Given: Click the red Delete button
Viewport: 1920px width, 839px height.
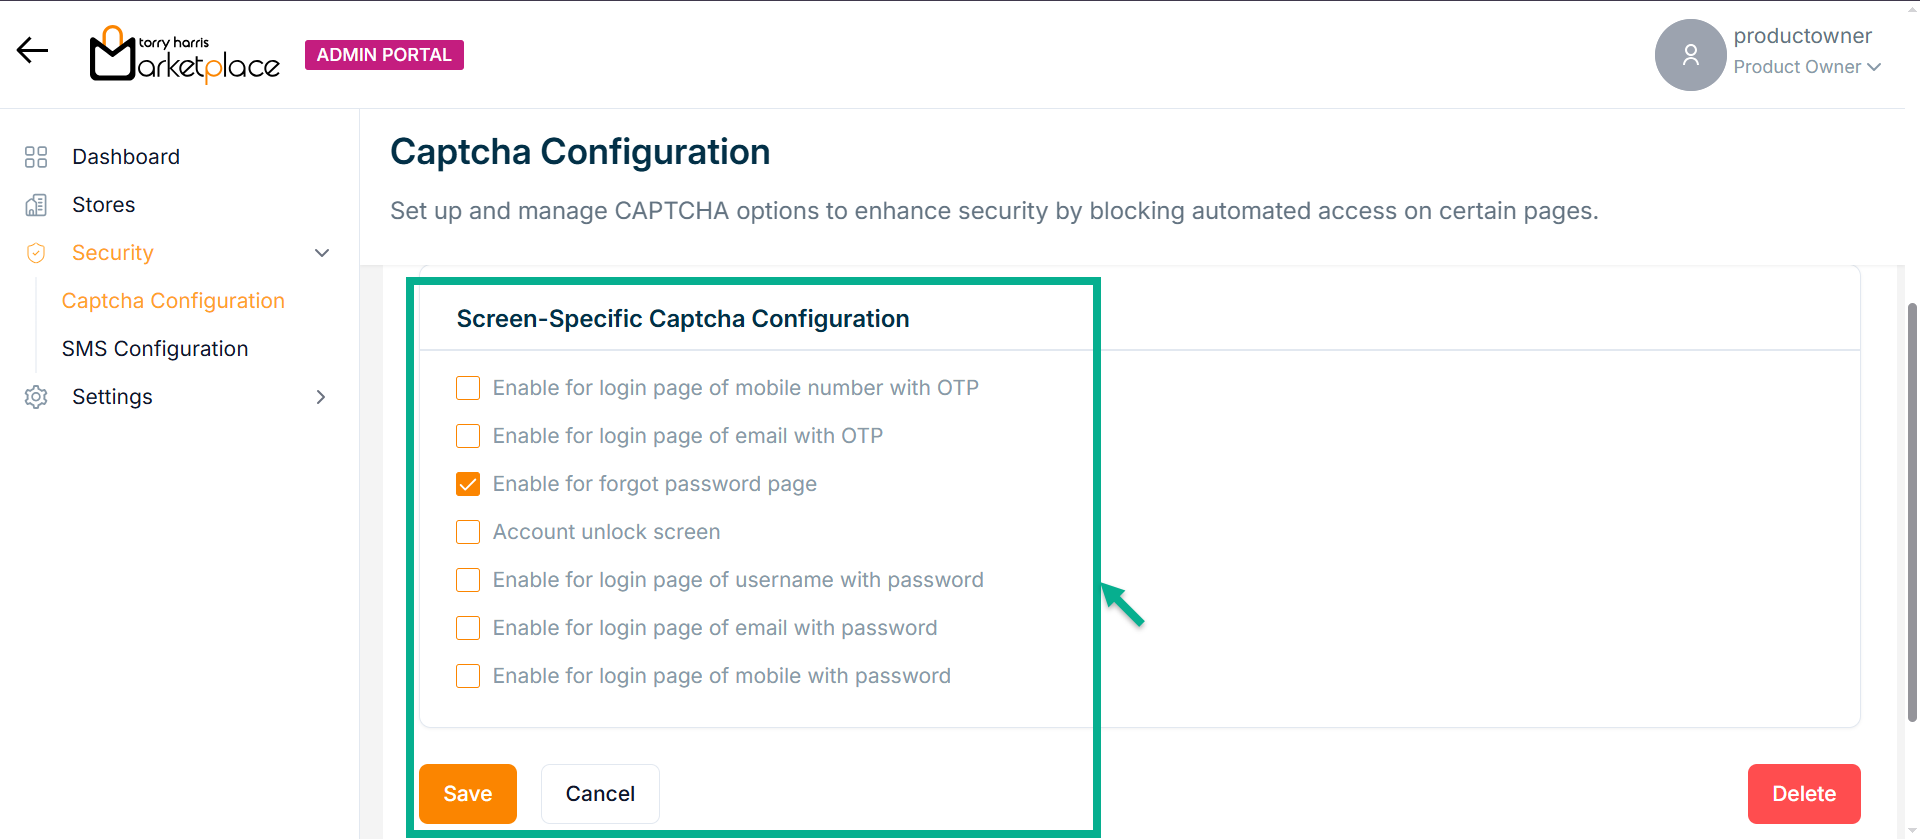Looking at the screenshot, I should (x=1804, y=794).
